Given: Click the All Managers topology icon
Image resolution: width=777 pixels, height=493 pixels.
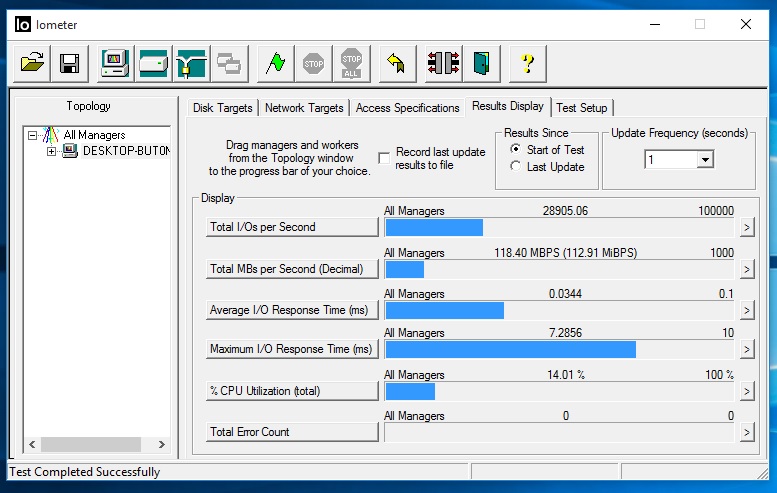Looking at the screenshot, I should point(51,135).
